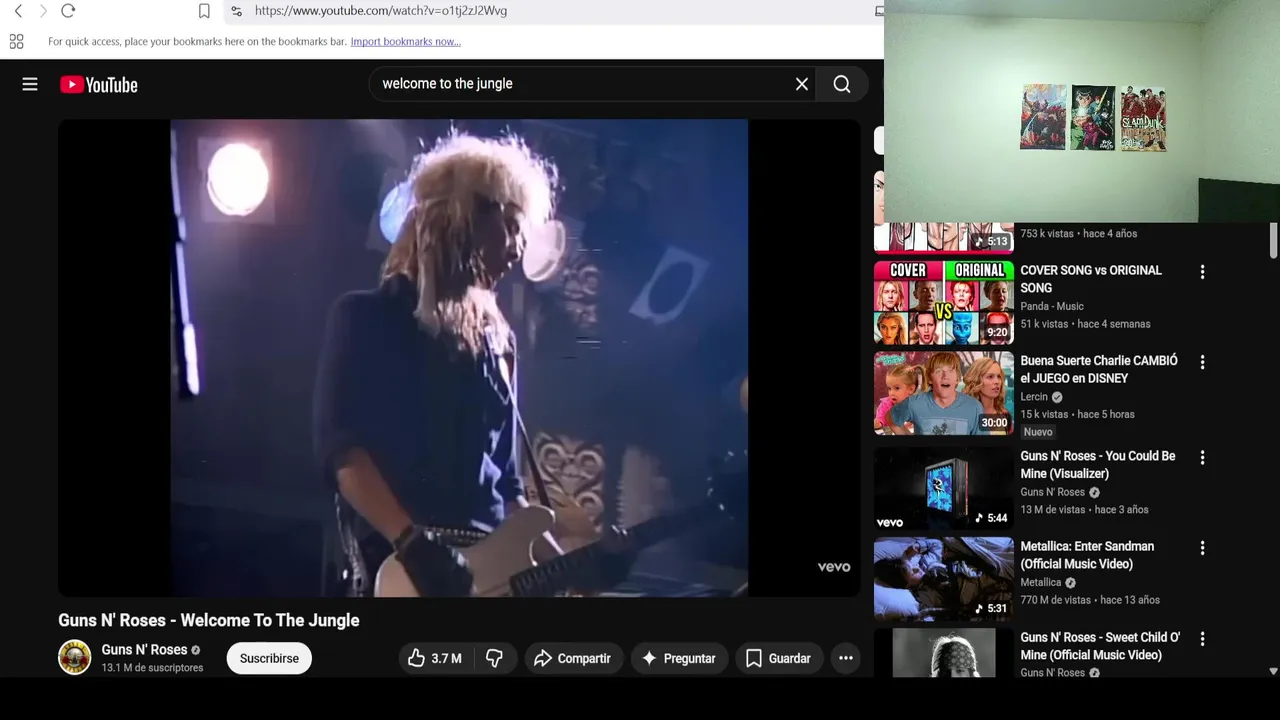1280x720 pixels.
Task: Clear the search query with X
Action: 802,84
